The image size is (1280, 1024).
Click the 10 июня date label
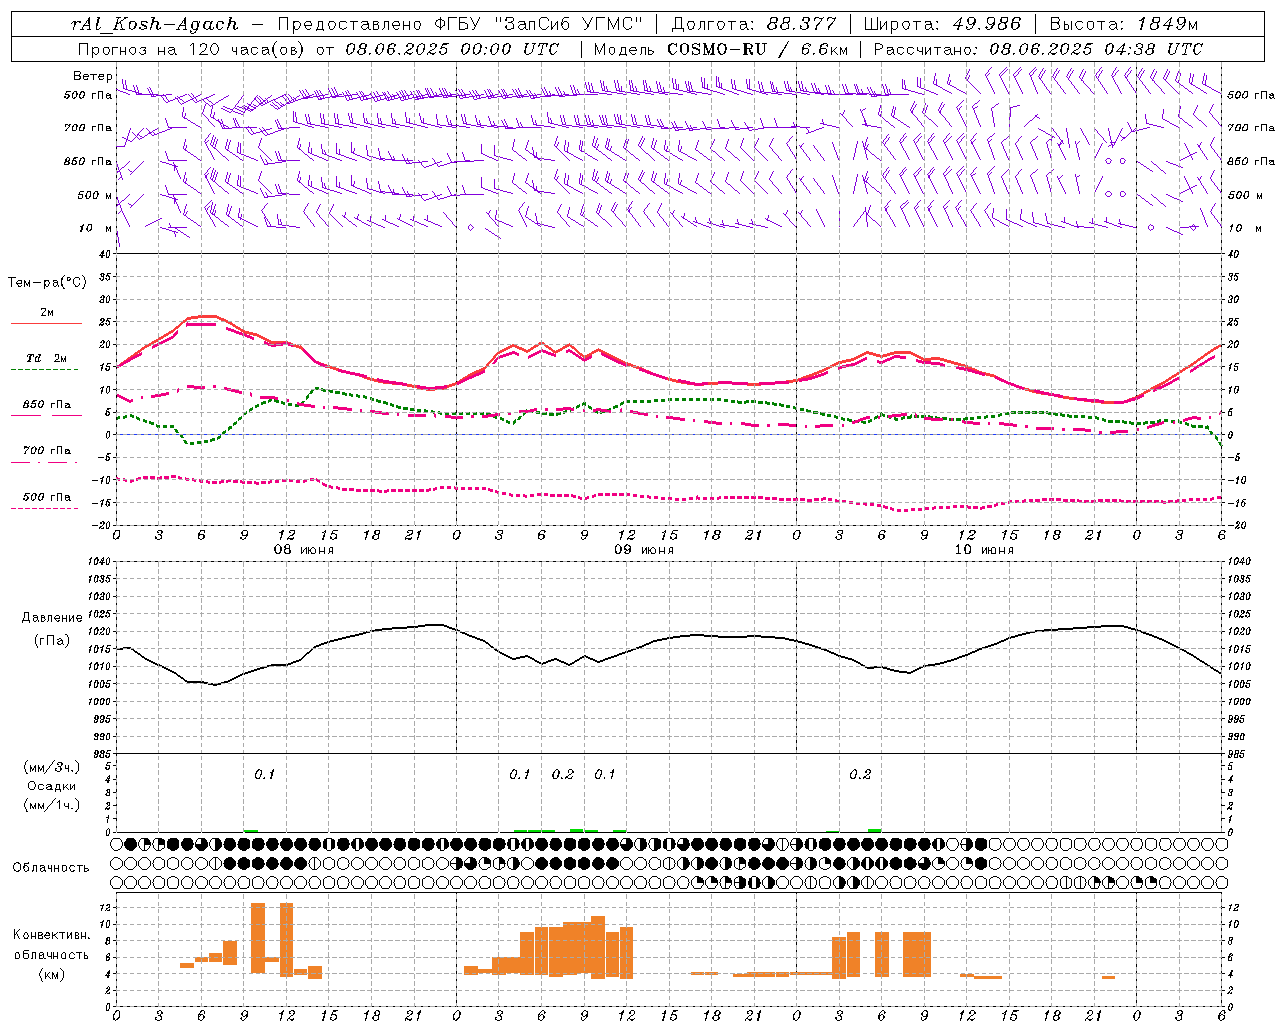(x=984, y=550)
